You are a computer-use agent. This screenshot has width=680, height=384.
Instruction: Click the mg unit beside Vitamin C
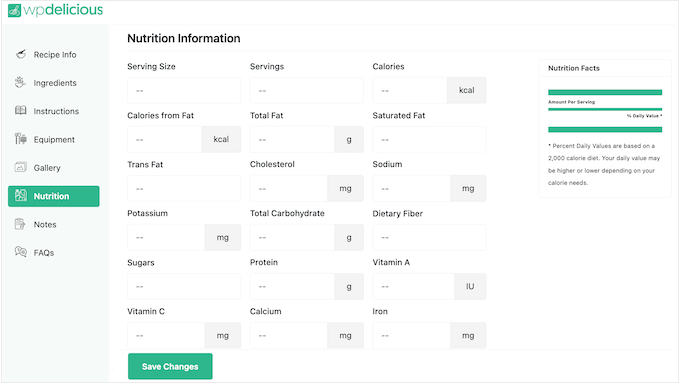coord(222,335)
